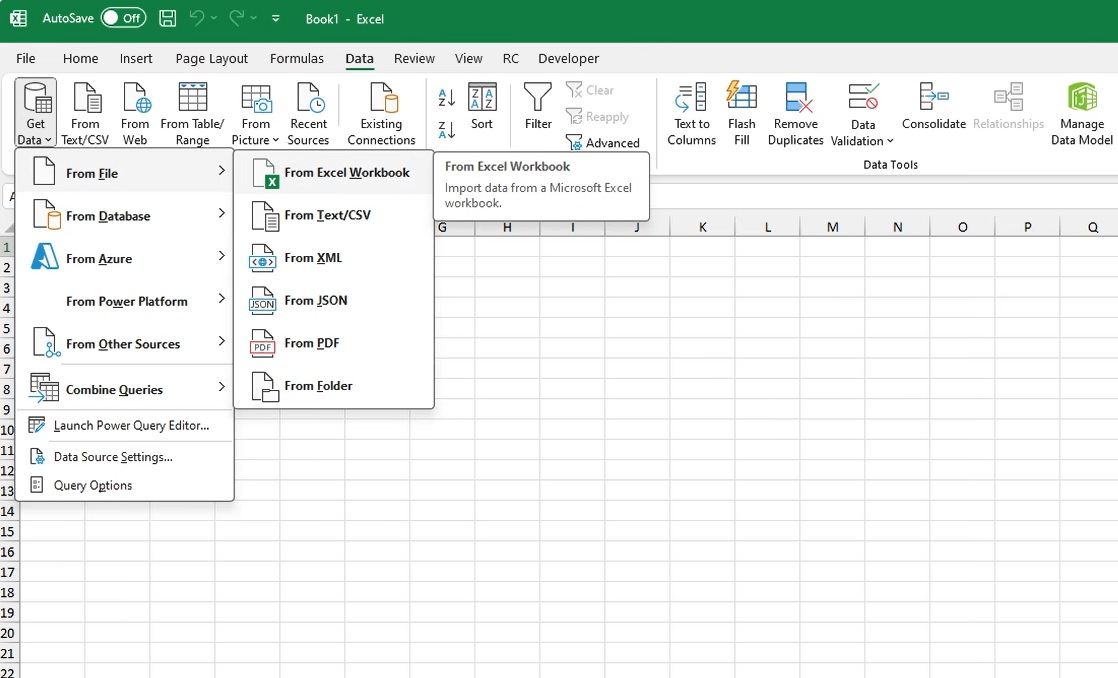Select From JSON in submenu

(x=334, y=301)
